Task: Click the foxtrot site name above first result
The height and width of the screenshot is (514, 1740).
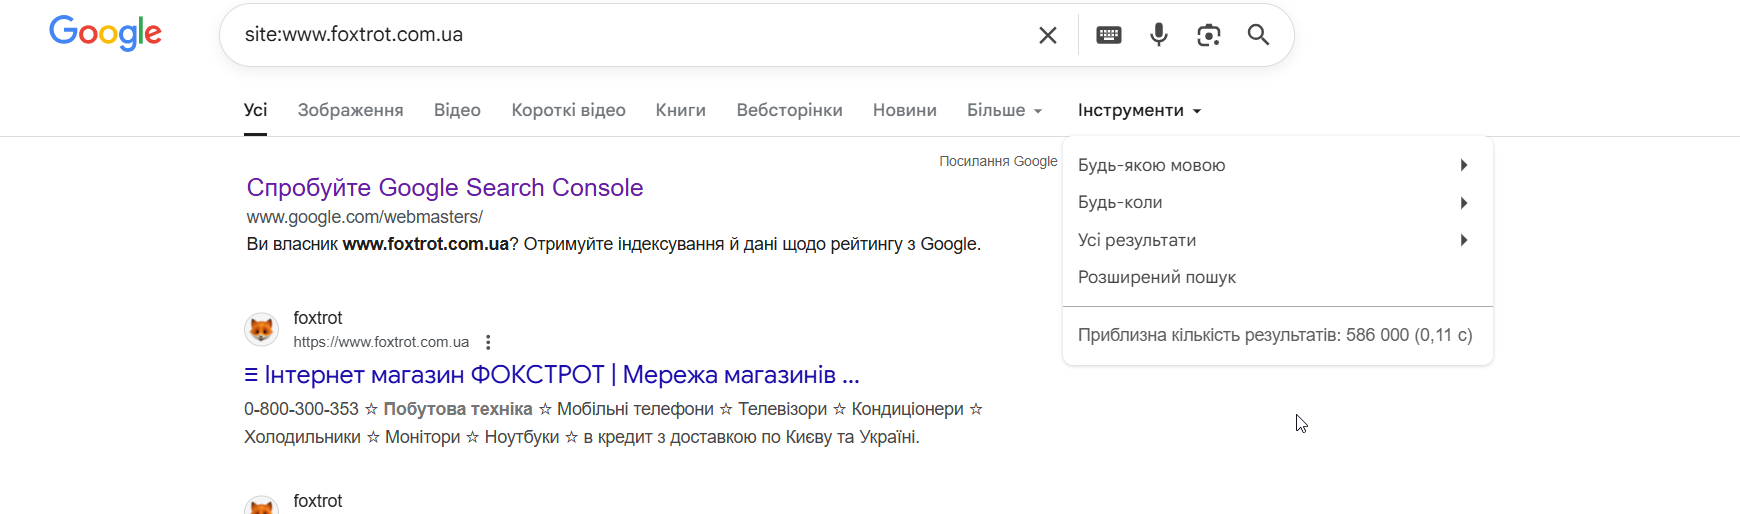Action: tap(318, 318)
